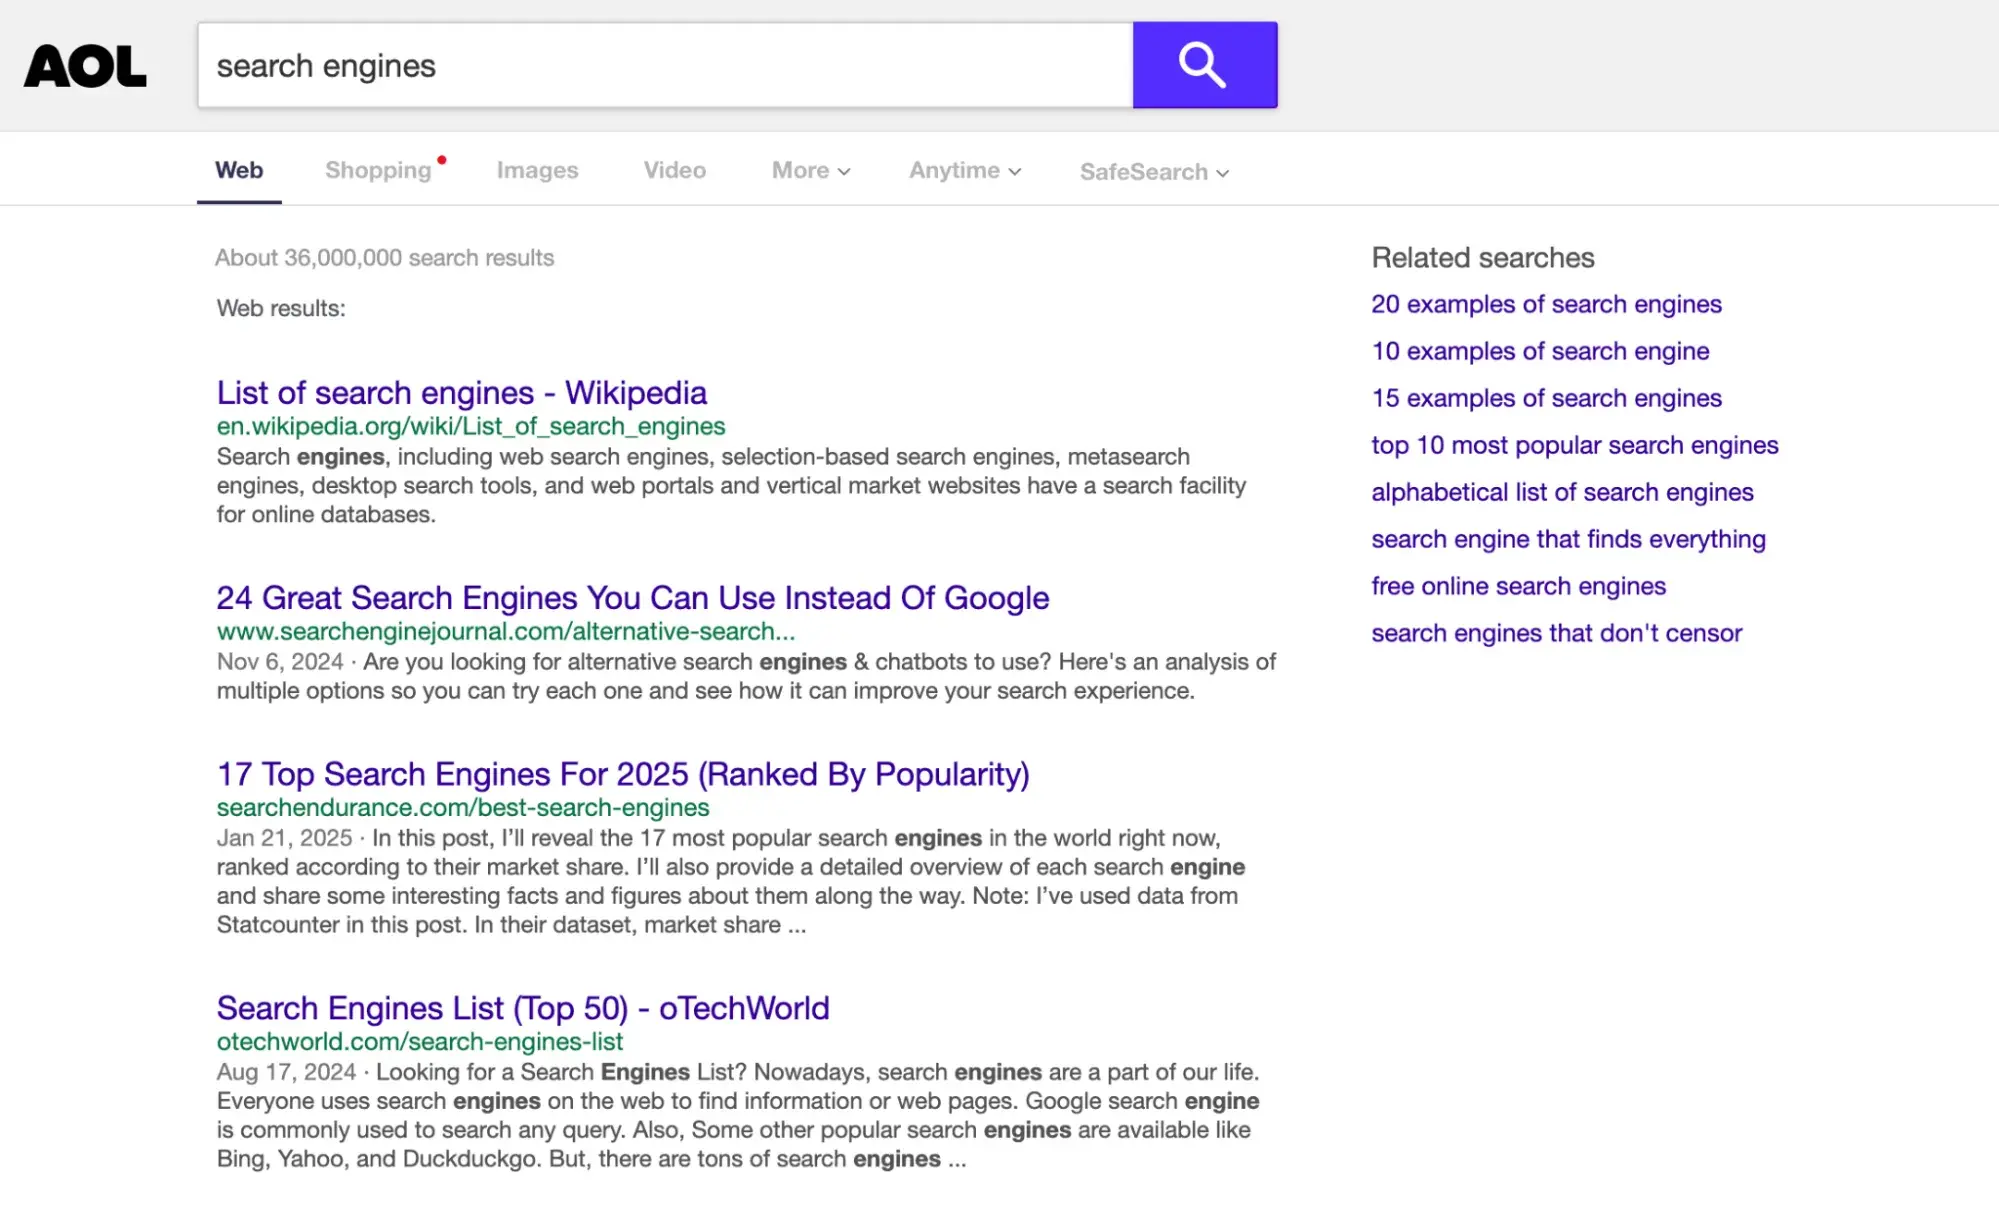
Task: Click the Aug 17, 2024 date text
Action: [x=286, y=1071]
